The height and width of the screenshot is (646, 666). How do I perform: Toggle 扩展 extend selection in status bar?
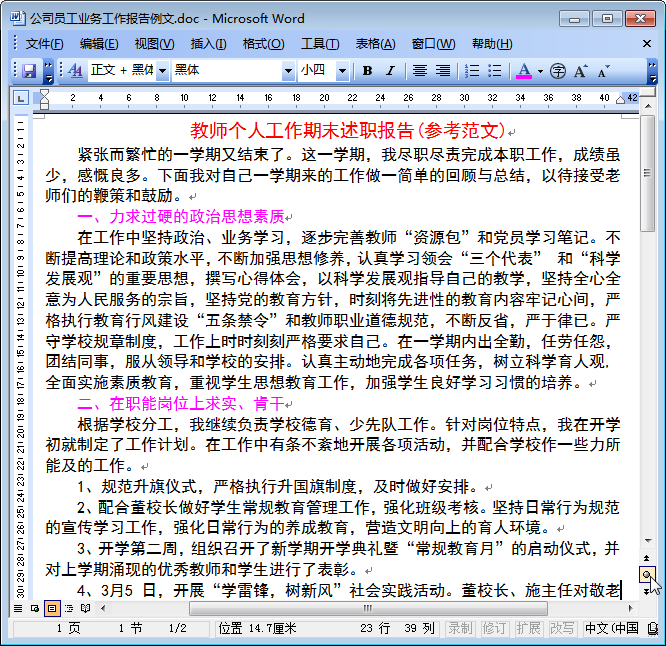[x=528, y=628]
